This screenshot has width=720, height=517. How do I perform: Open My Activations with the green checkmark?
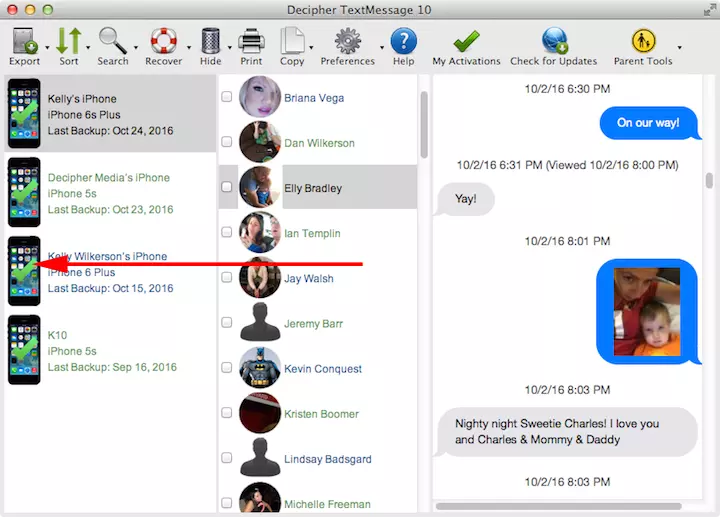[466, 42]
